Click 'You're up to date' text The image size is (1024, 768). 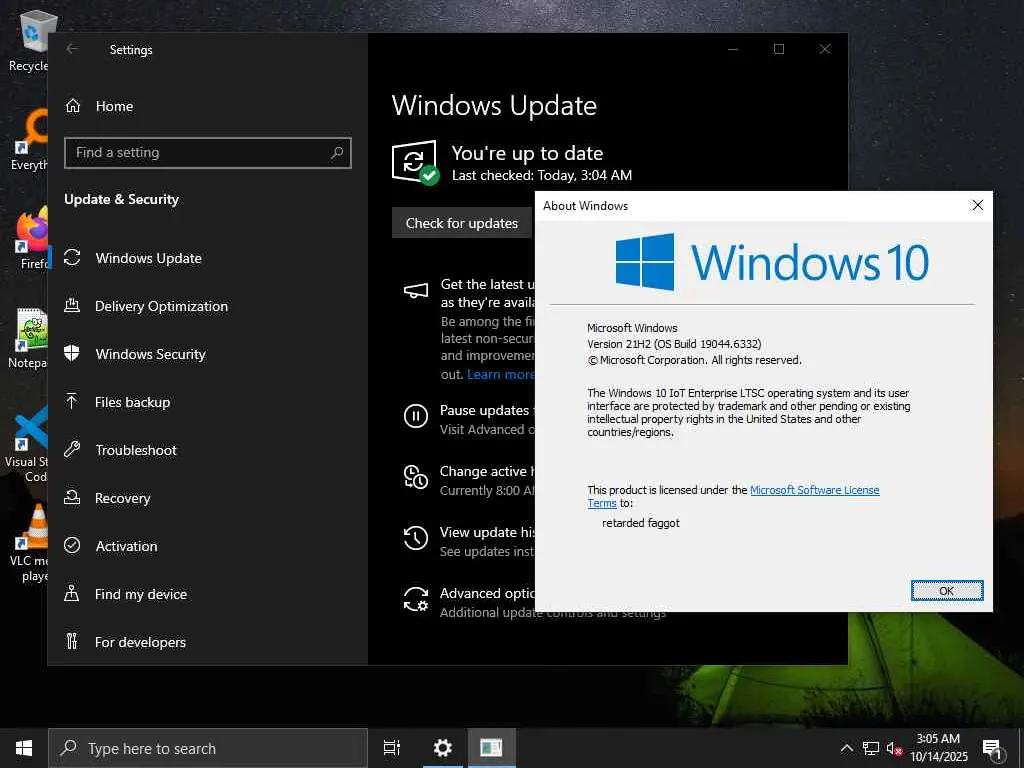tap(527, 153)
